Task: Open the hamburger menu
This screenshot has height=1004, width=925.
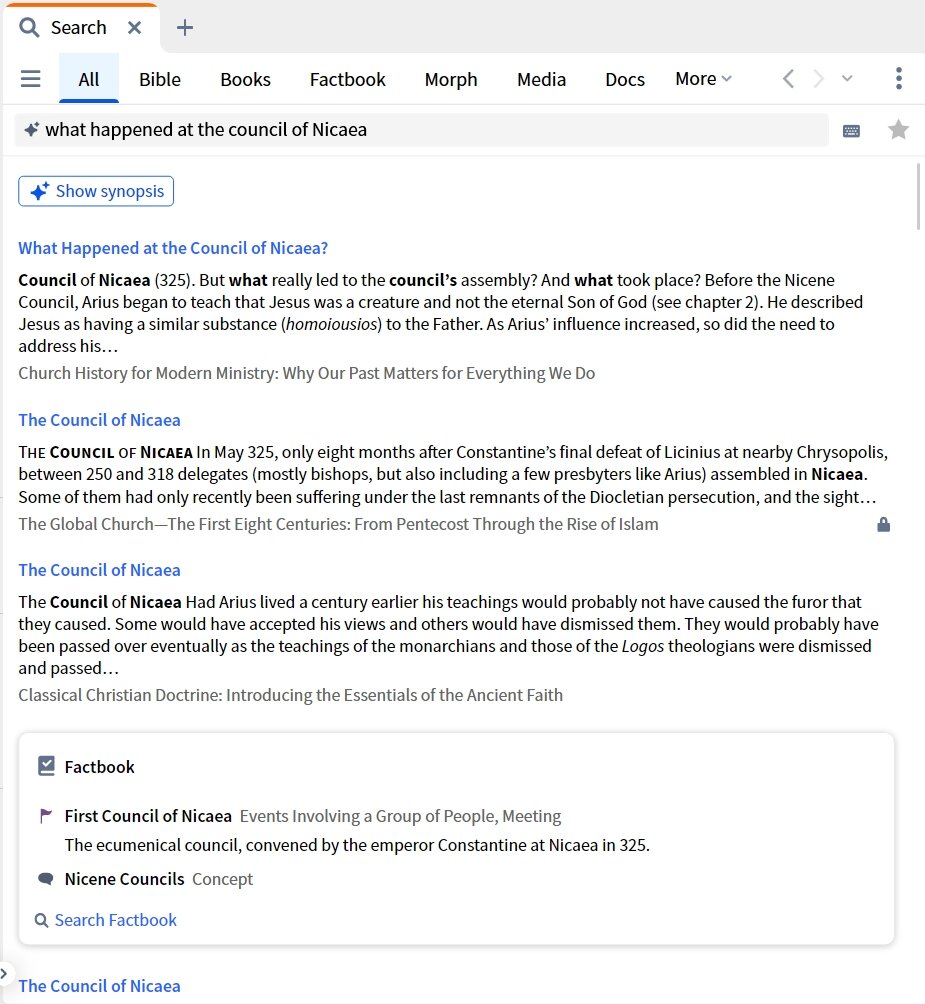Action: coord(30,79)
